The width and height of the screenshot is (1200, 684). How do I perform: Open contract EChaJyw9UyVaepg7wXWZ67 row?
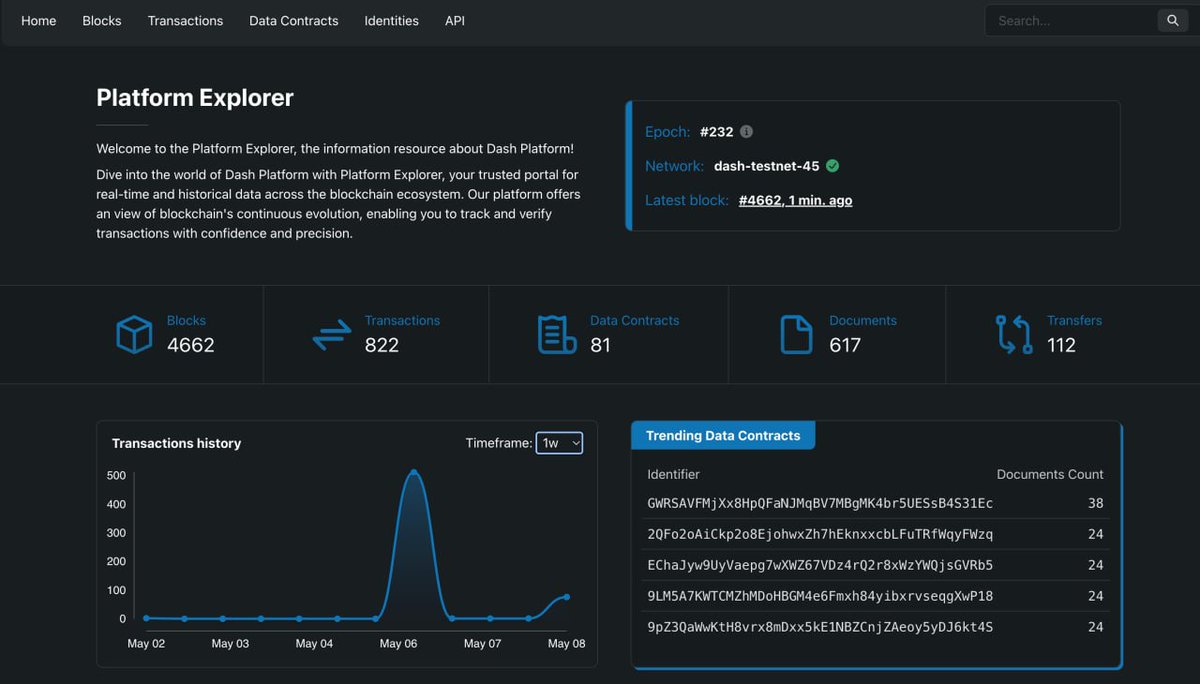click(875, 565)
